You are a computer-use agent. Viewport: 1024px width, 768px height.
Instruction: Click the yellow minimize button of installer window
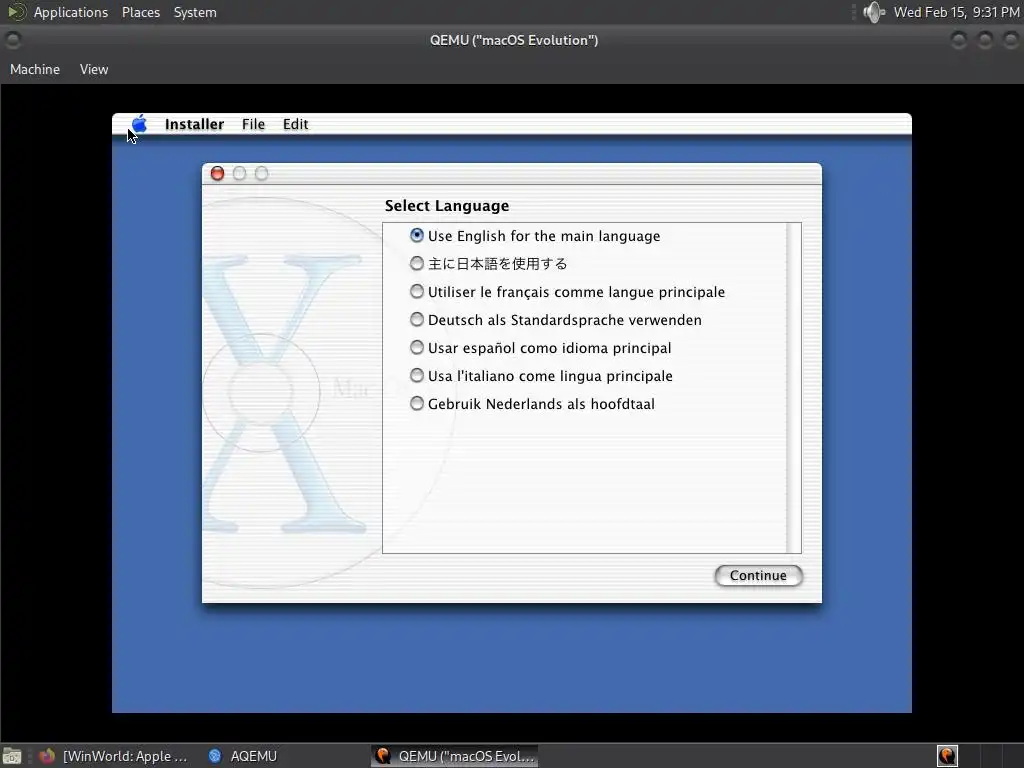[x=240, y=173]
